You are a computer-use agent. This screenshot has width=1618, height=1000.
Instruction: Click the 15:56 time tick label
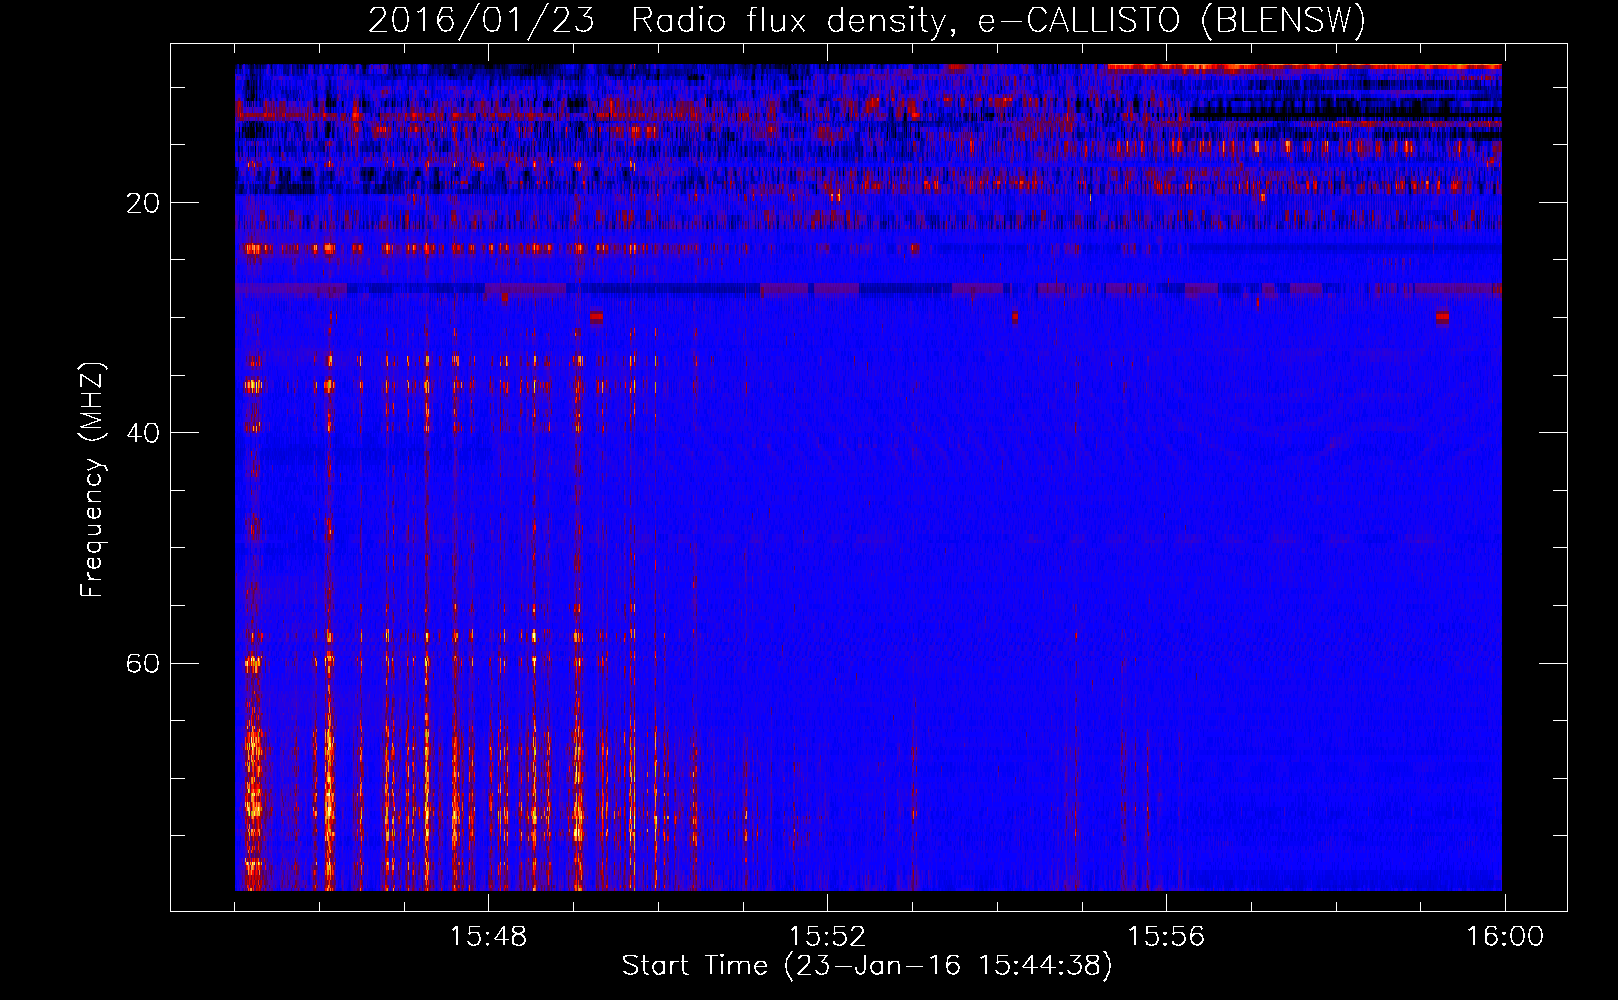1166,937
